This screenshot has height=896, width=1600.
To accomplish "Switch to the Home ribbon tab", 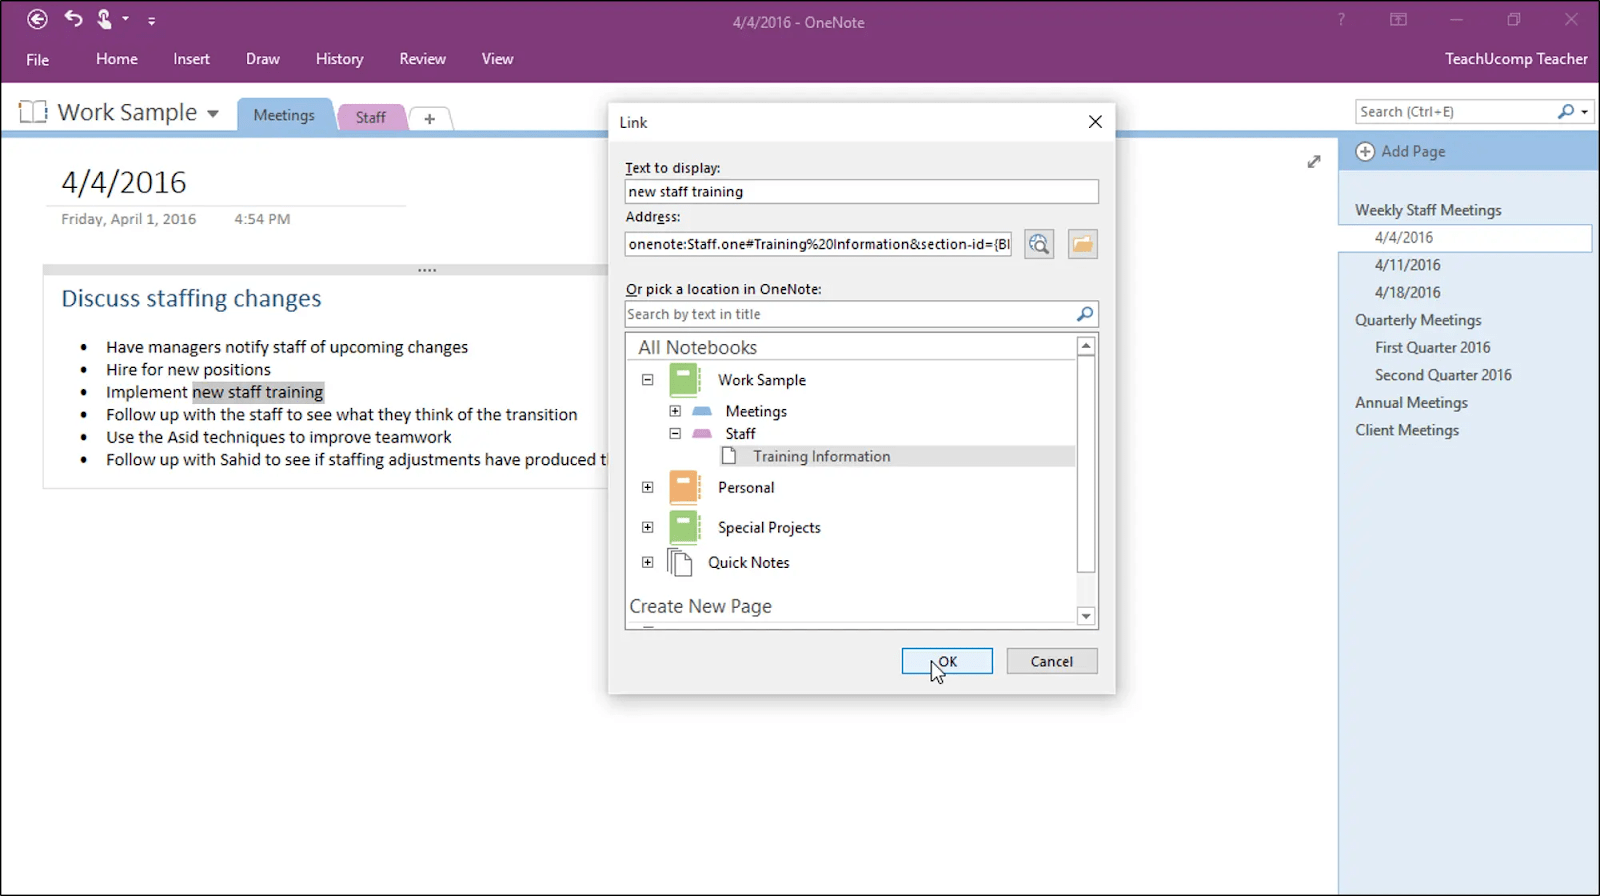I will [x=117, y=59].
